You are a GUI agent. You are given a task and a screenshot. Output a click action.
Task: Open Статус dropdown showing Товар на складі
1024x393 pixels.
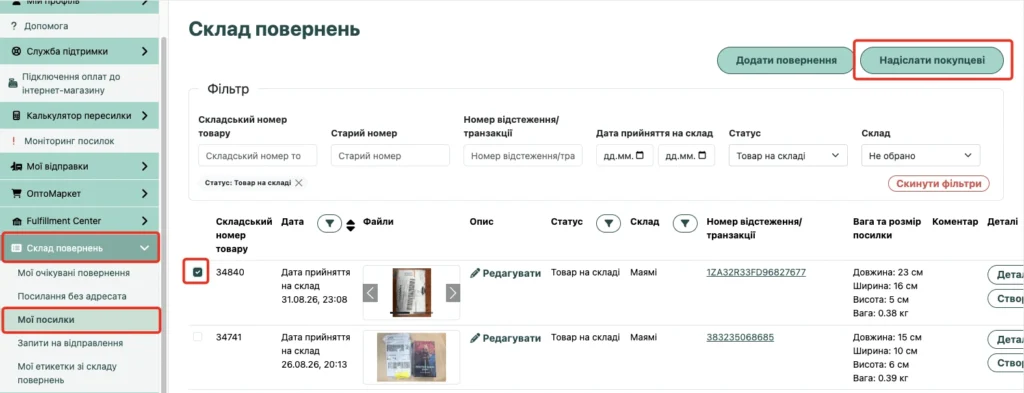tap(788, 156)
